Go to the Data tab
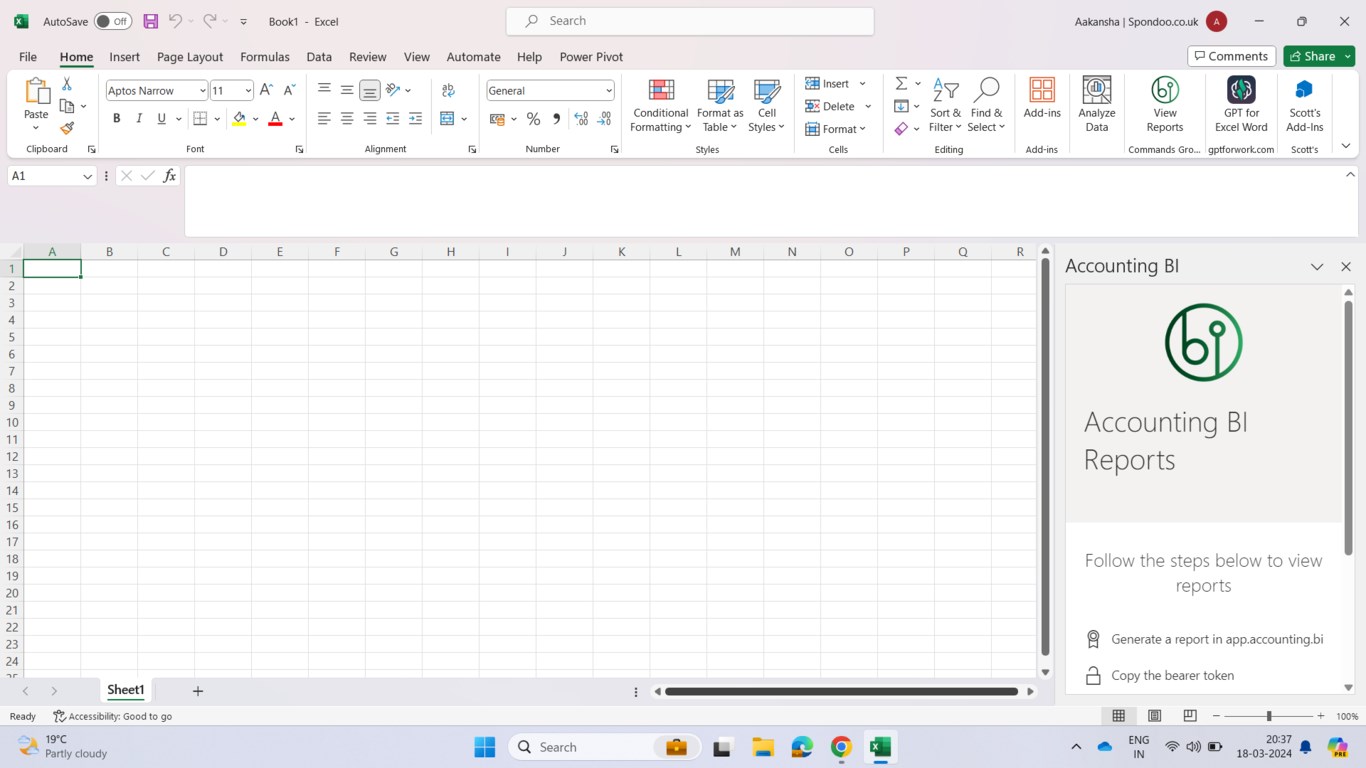 point(320,57)
